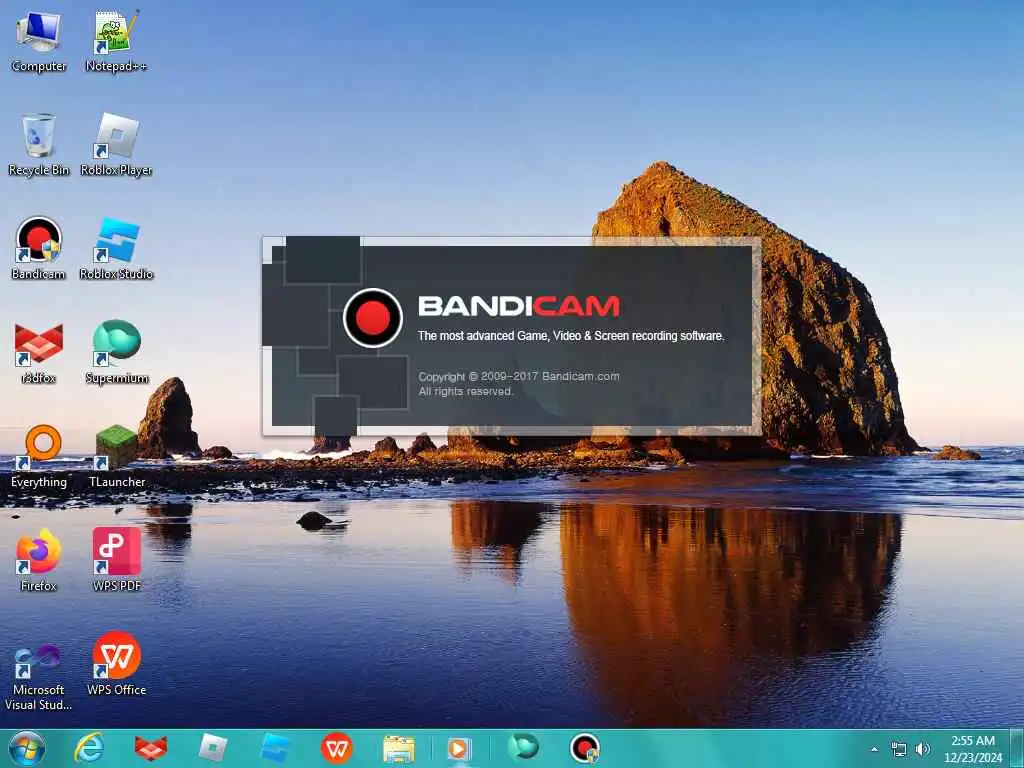The image size is (1024, 768).
Task: Open the network status tray icon
Action: pos(899,749)
